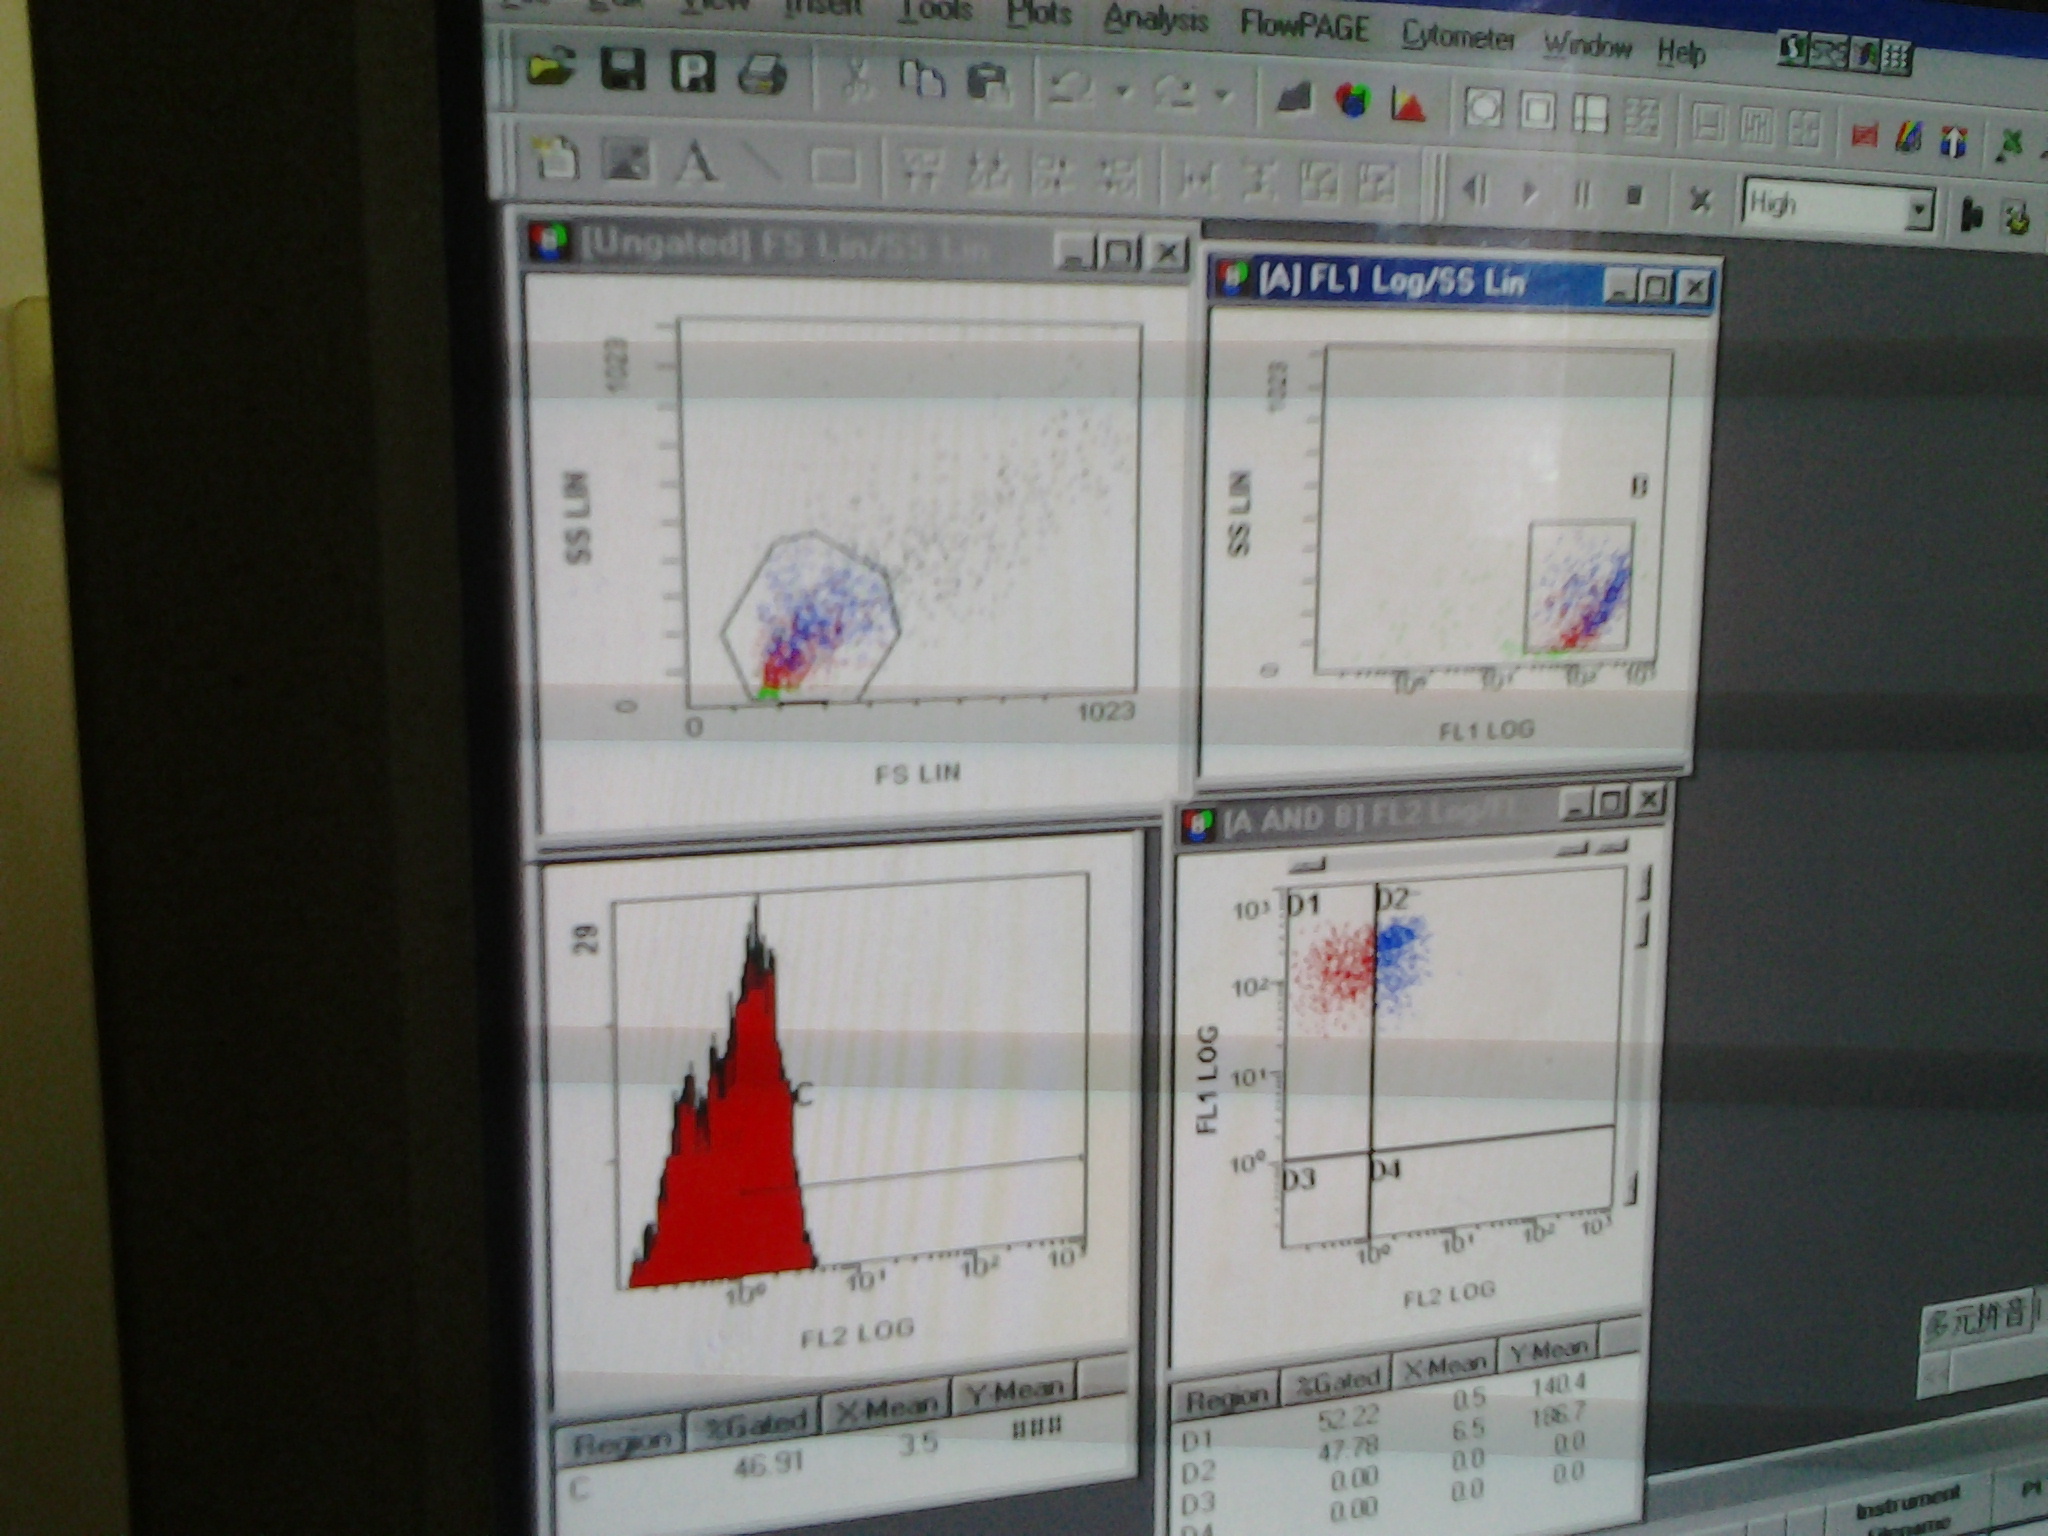Click the D1 quadrant label
The height and width of the screenshot is (1536, 2048).
tap(1304, 903)
